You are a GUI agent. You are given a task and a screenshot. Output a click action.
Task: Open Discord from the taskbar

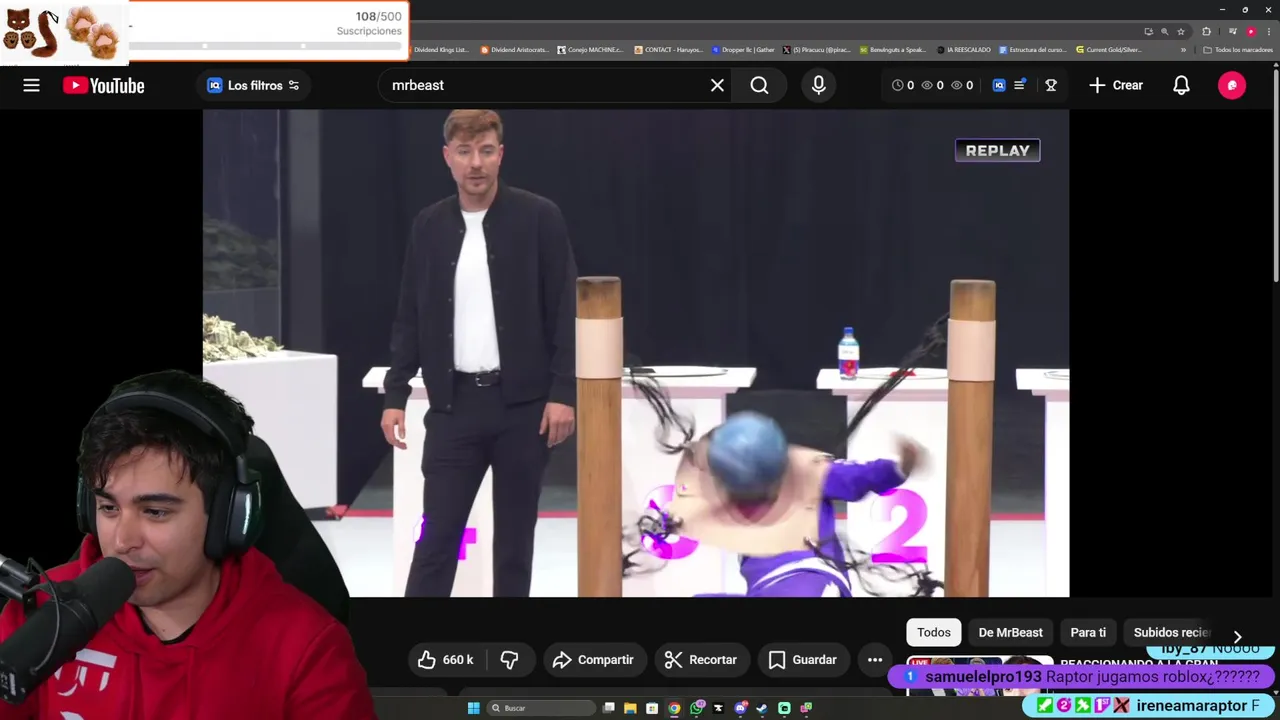(740, 708)
